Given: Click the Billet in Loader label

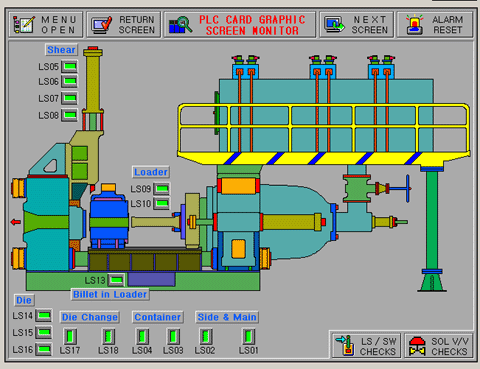Looking at the screenshot, I should pos(110,294).
